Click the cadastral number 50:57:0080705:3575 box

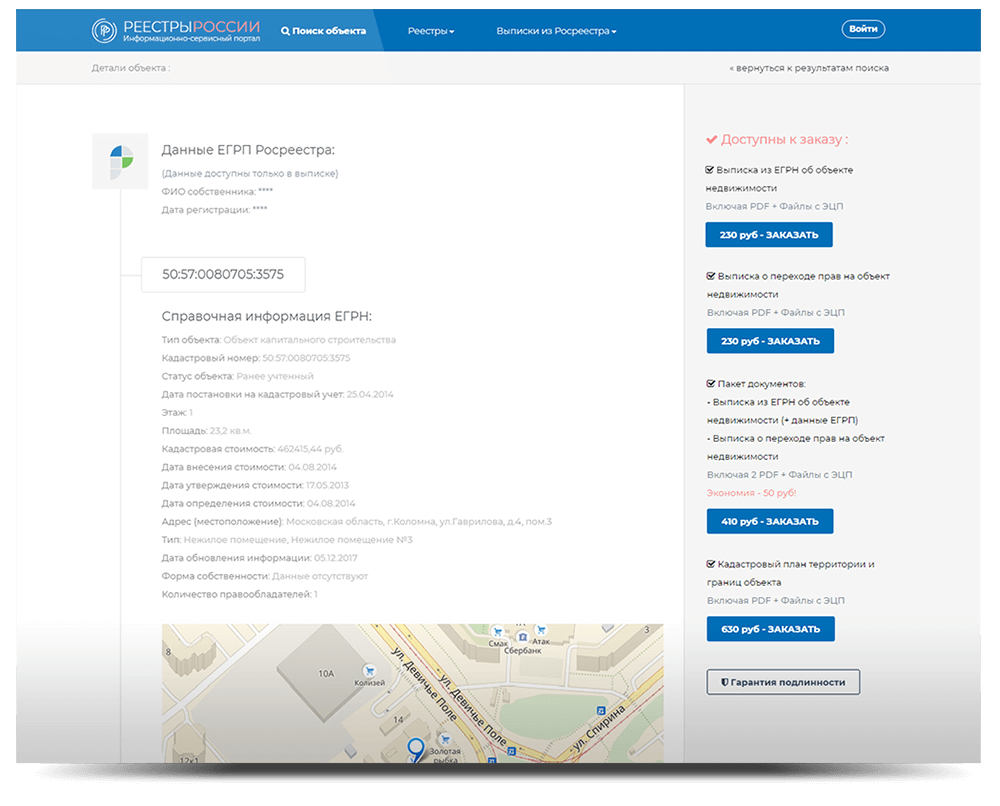(223, 274)
